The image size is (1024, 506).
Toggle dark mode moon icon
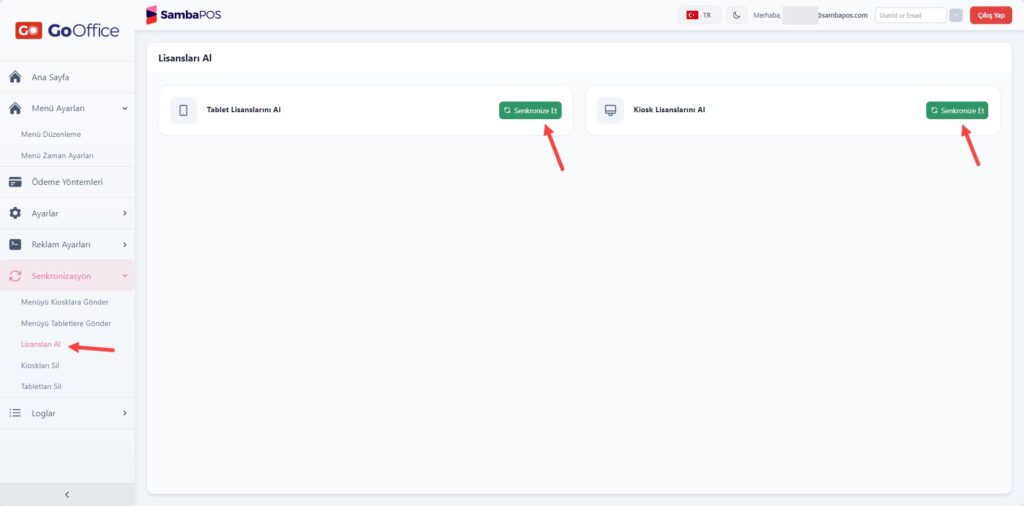point(736,15)
